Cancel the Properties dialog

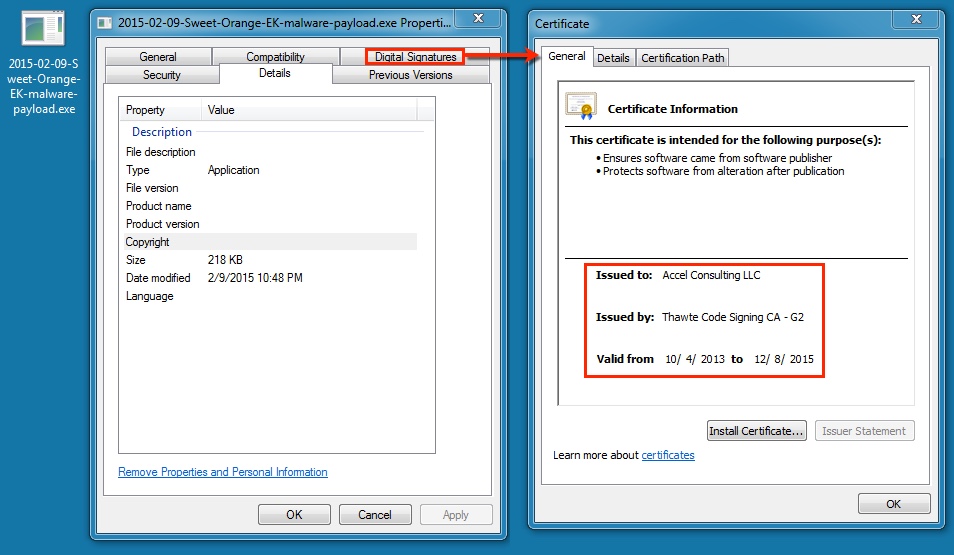click(374, 515)
